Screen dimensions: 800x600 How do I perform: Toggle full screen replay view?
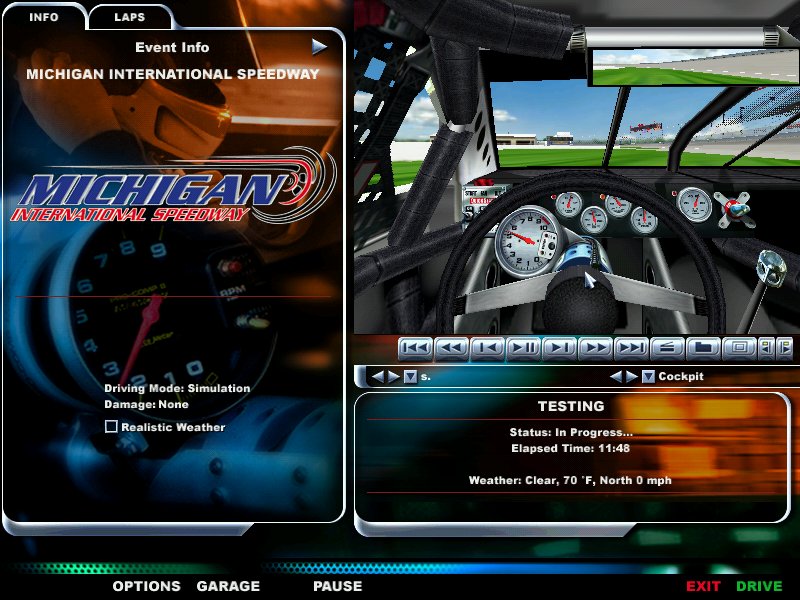click(x=739, y=348)
